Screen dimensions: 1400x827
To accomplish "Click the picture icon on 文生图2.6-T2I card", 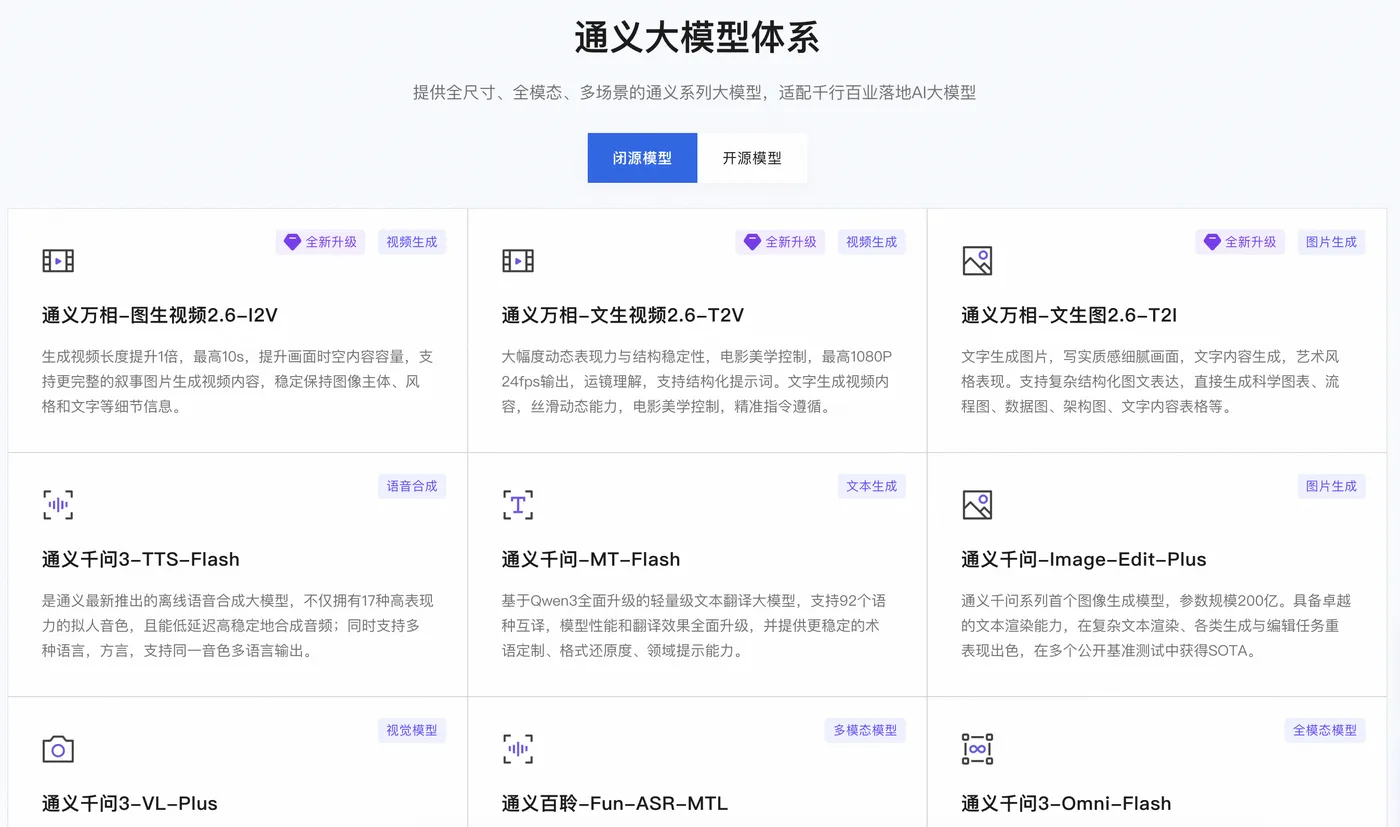I will click(x=977, y=260).
